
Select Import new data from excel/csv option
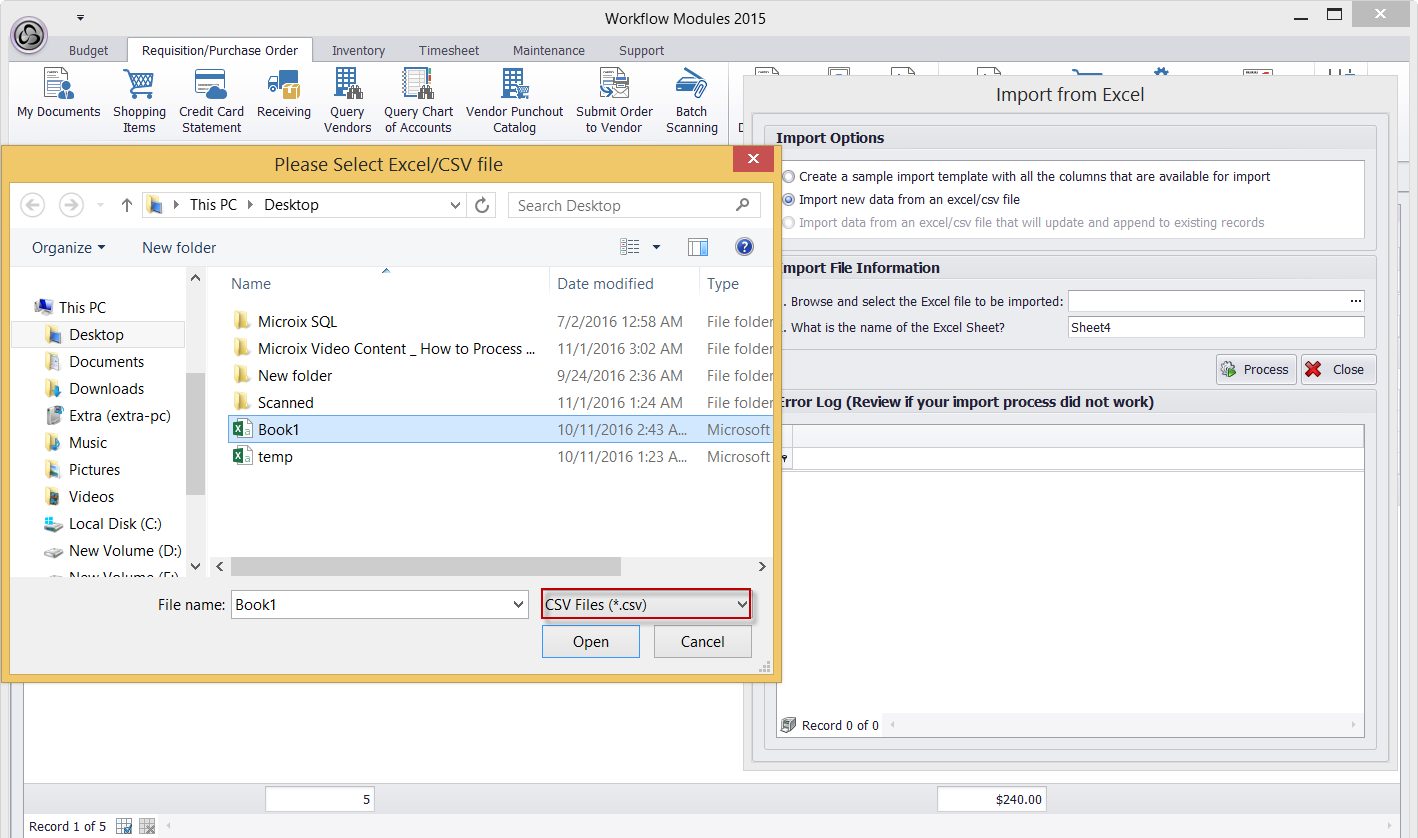coord(789,200)
